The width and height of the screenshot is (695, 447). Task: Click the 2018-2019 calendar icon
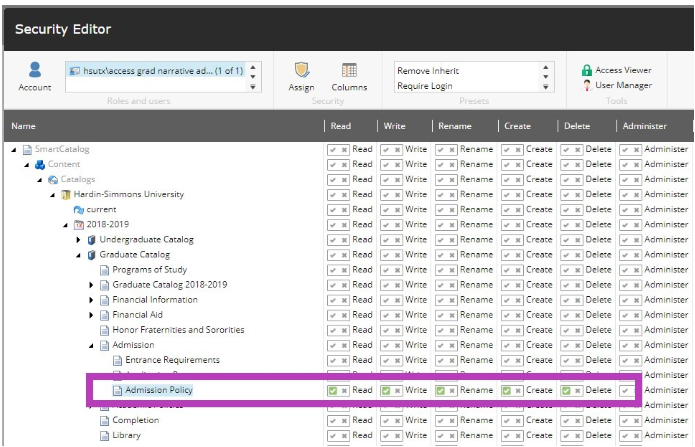79,225
